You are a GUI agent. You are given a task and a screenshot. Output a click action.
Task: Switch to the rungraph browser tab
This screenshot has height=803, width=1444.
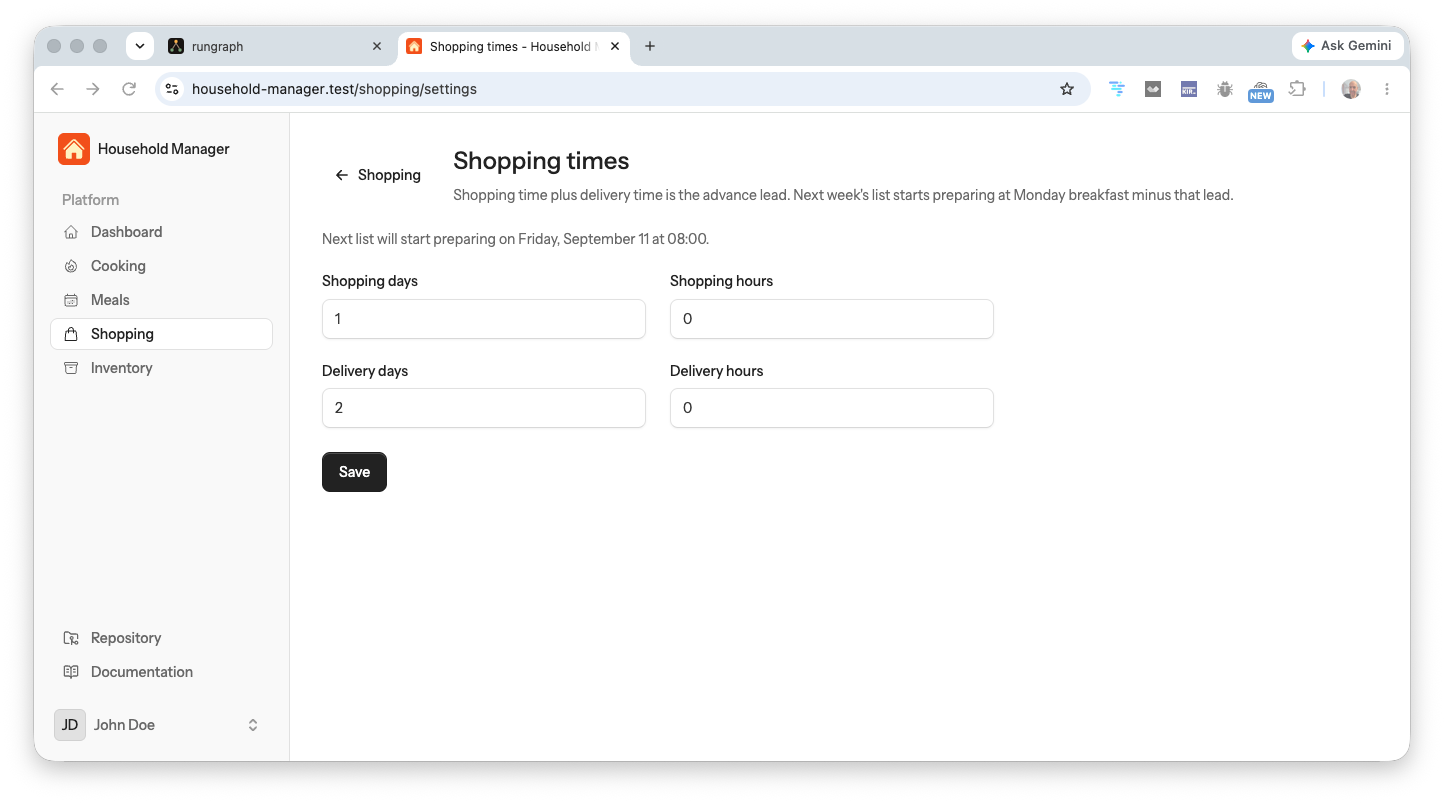coord(275,46)
